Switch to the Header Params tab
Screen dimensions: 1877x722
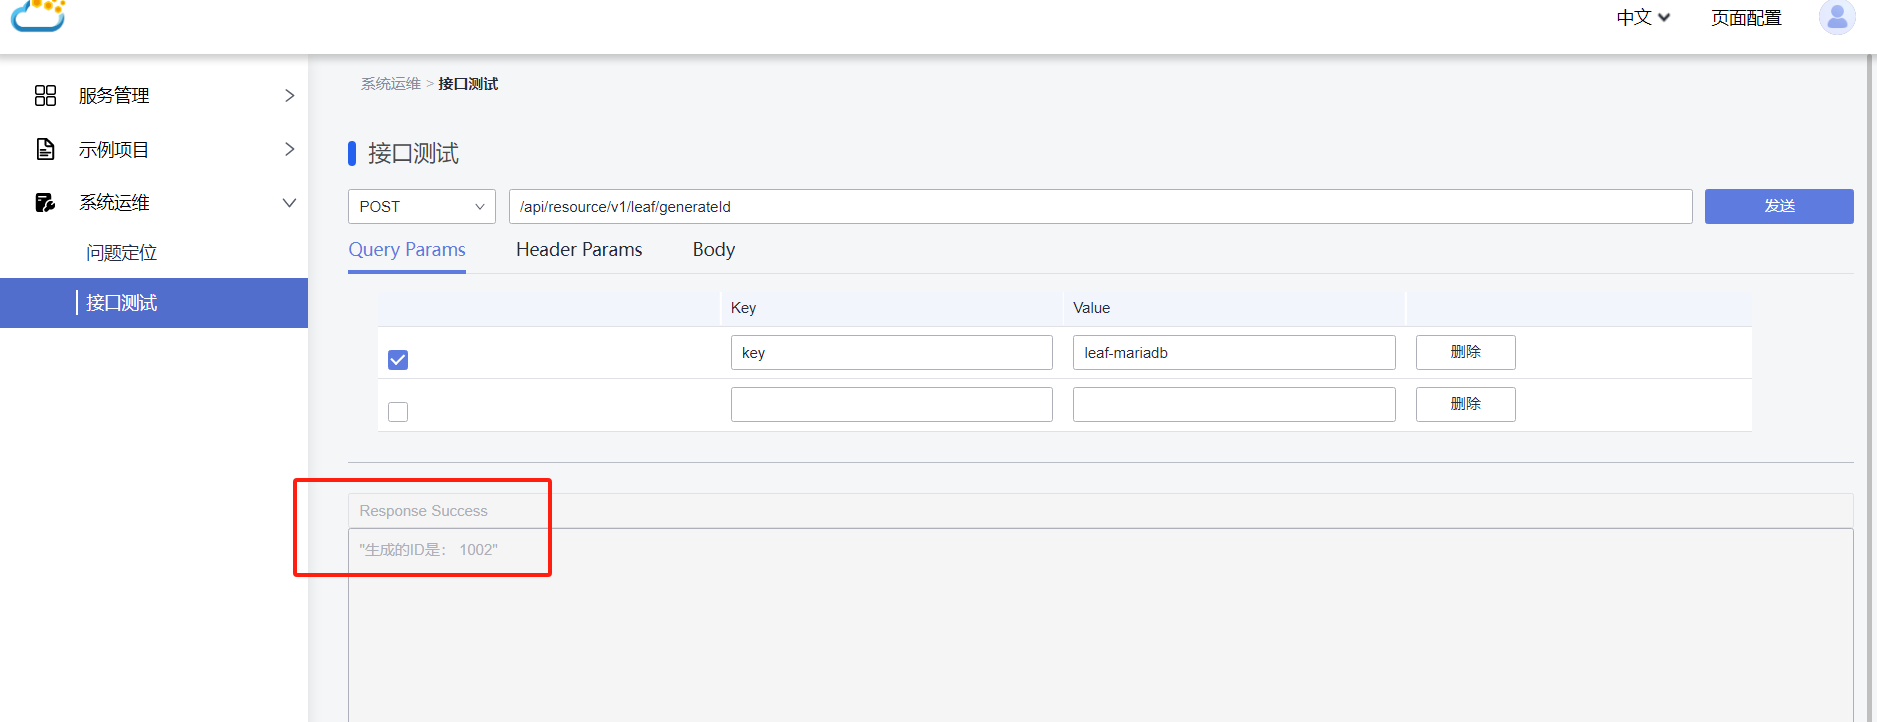[x=579, y=250]
